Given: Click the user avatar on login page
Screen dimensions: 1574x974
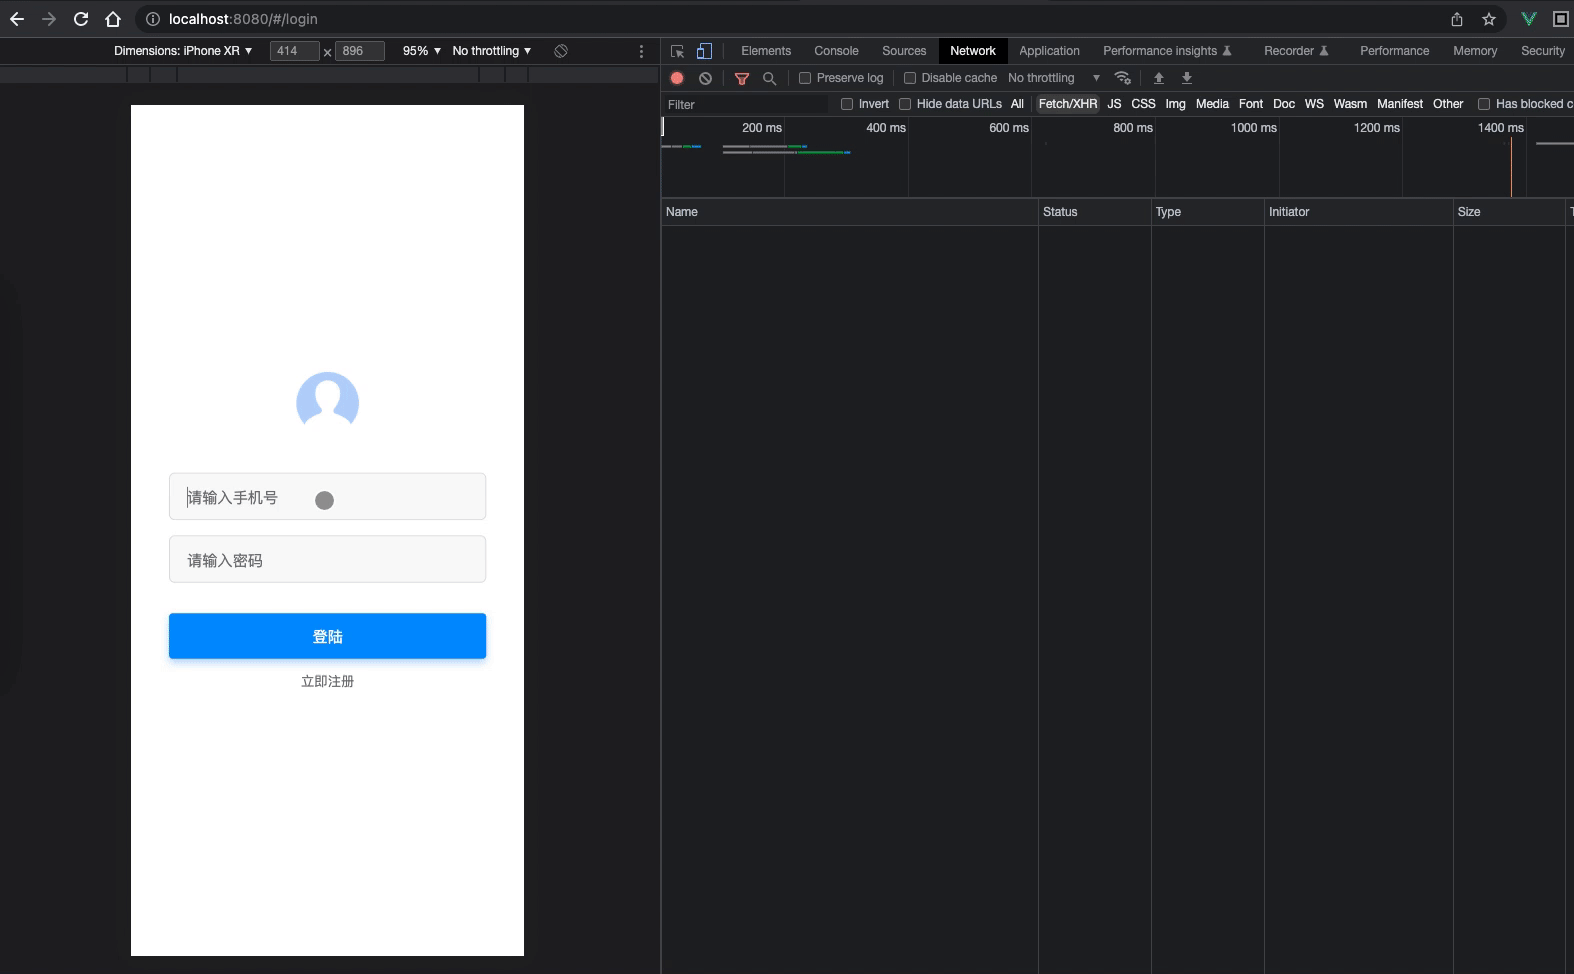Looking at the screenshot, I should tap(327, 401).
